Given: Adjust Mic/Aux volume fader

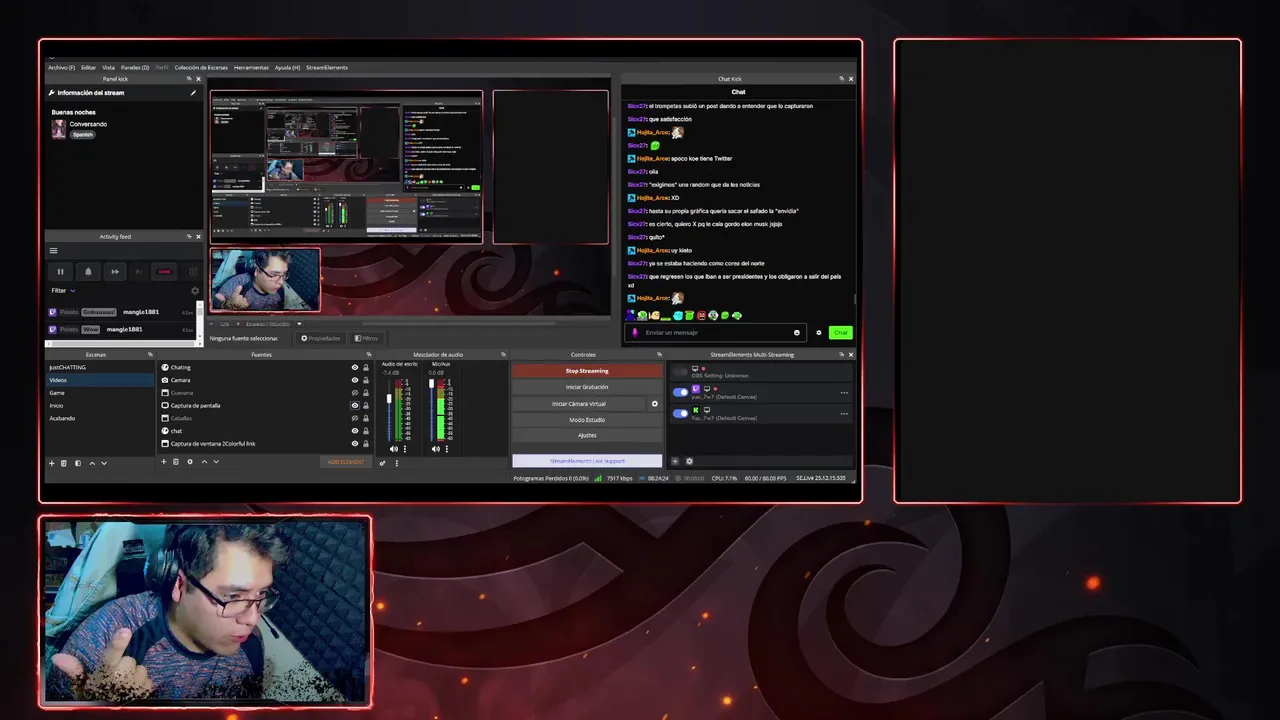Looking at the screenshot, I should [x=431, y=383].
